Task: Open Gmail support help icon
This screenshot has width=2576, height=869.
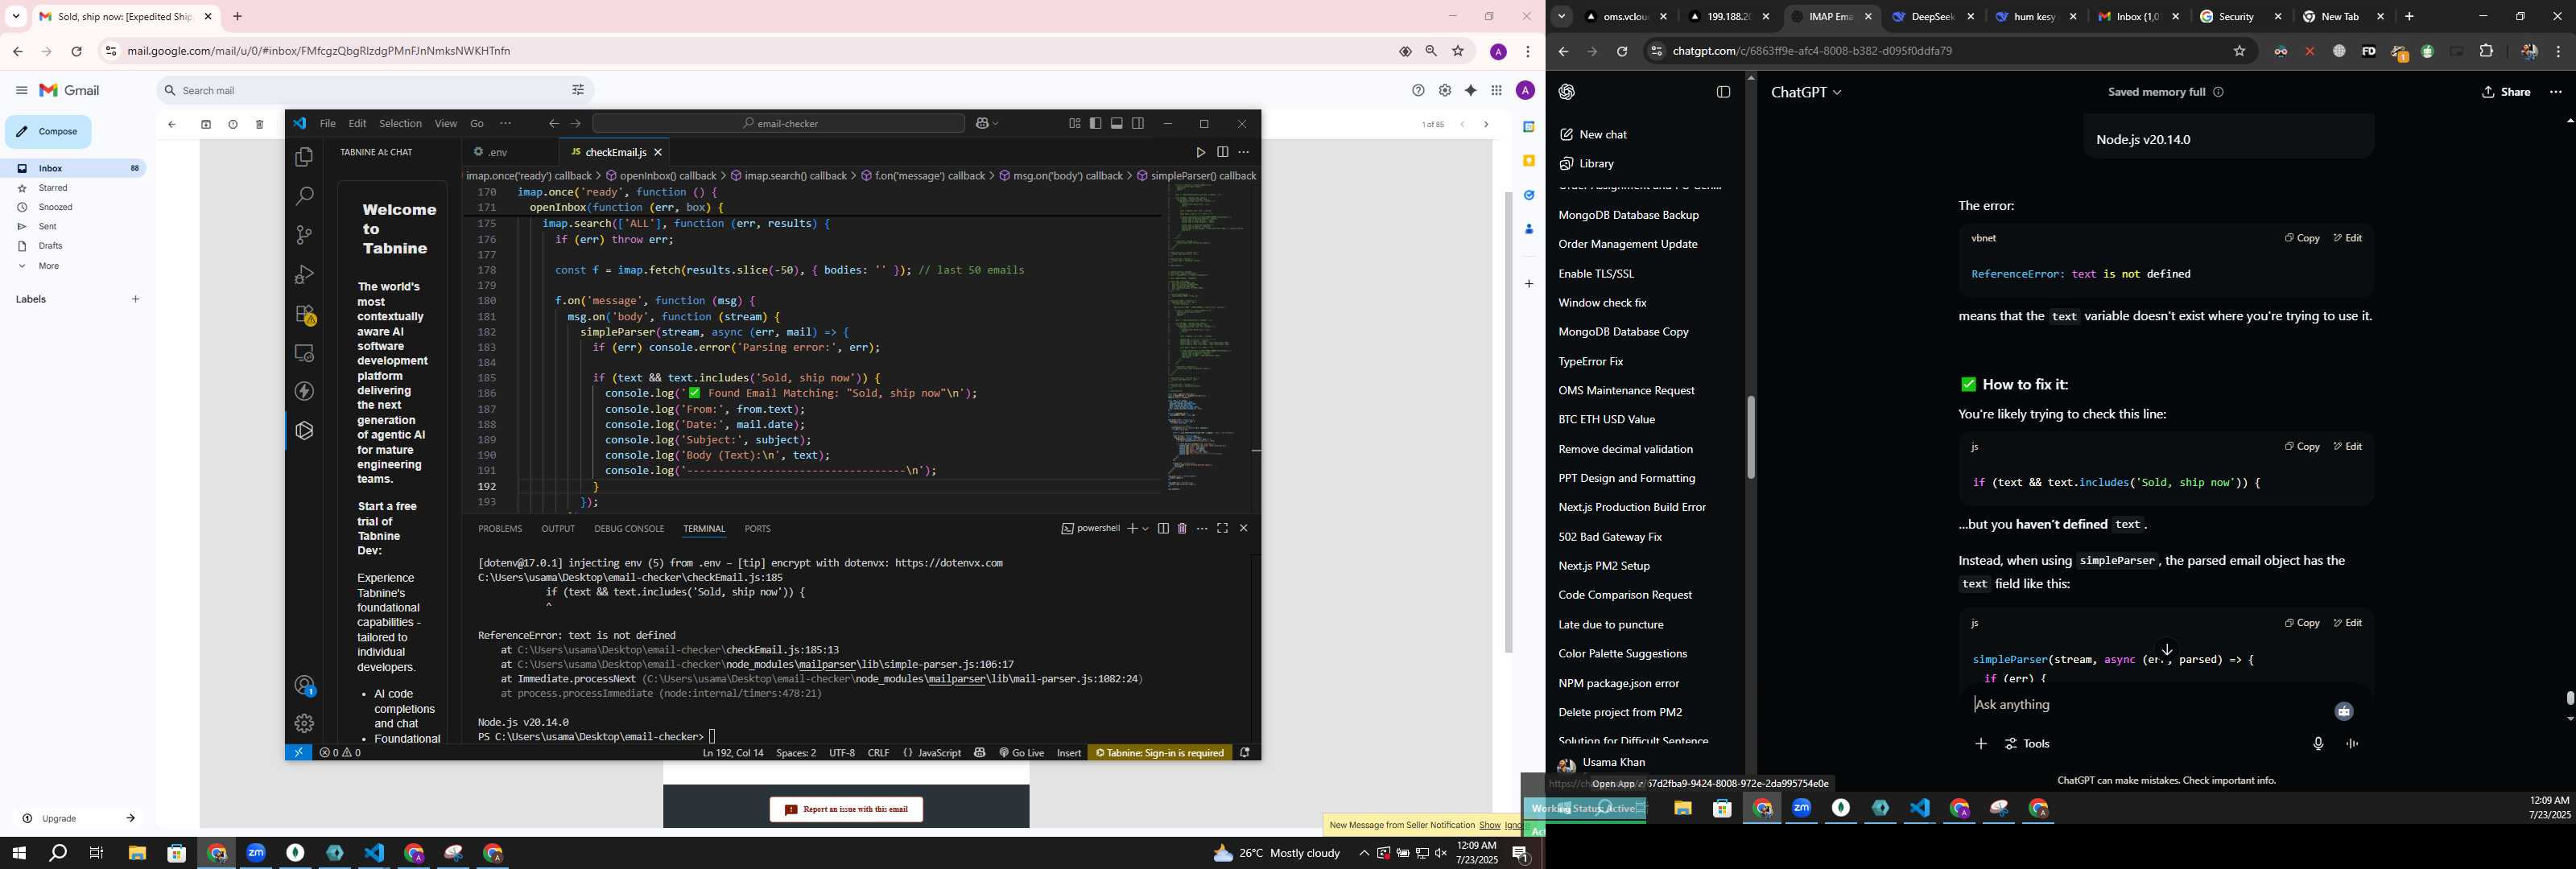Action: [1418, 91]
